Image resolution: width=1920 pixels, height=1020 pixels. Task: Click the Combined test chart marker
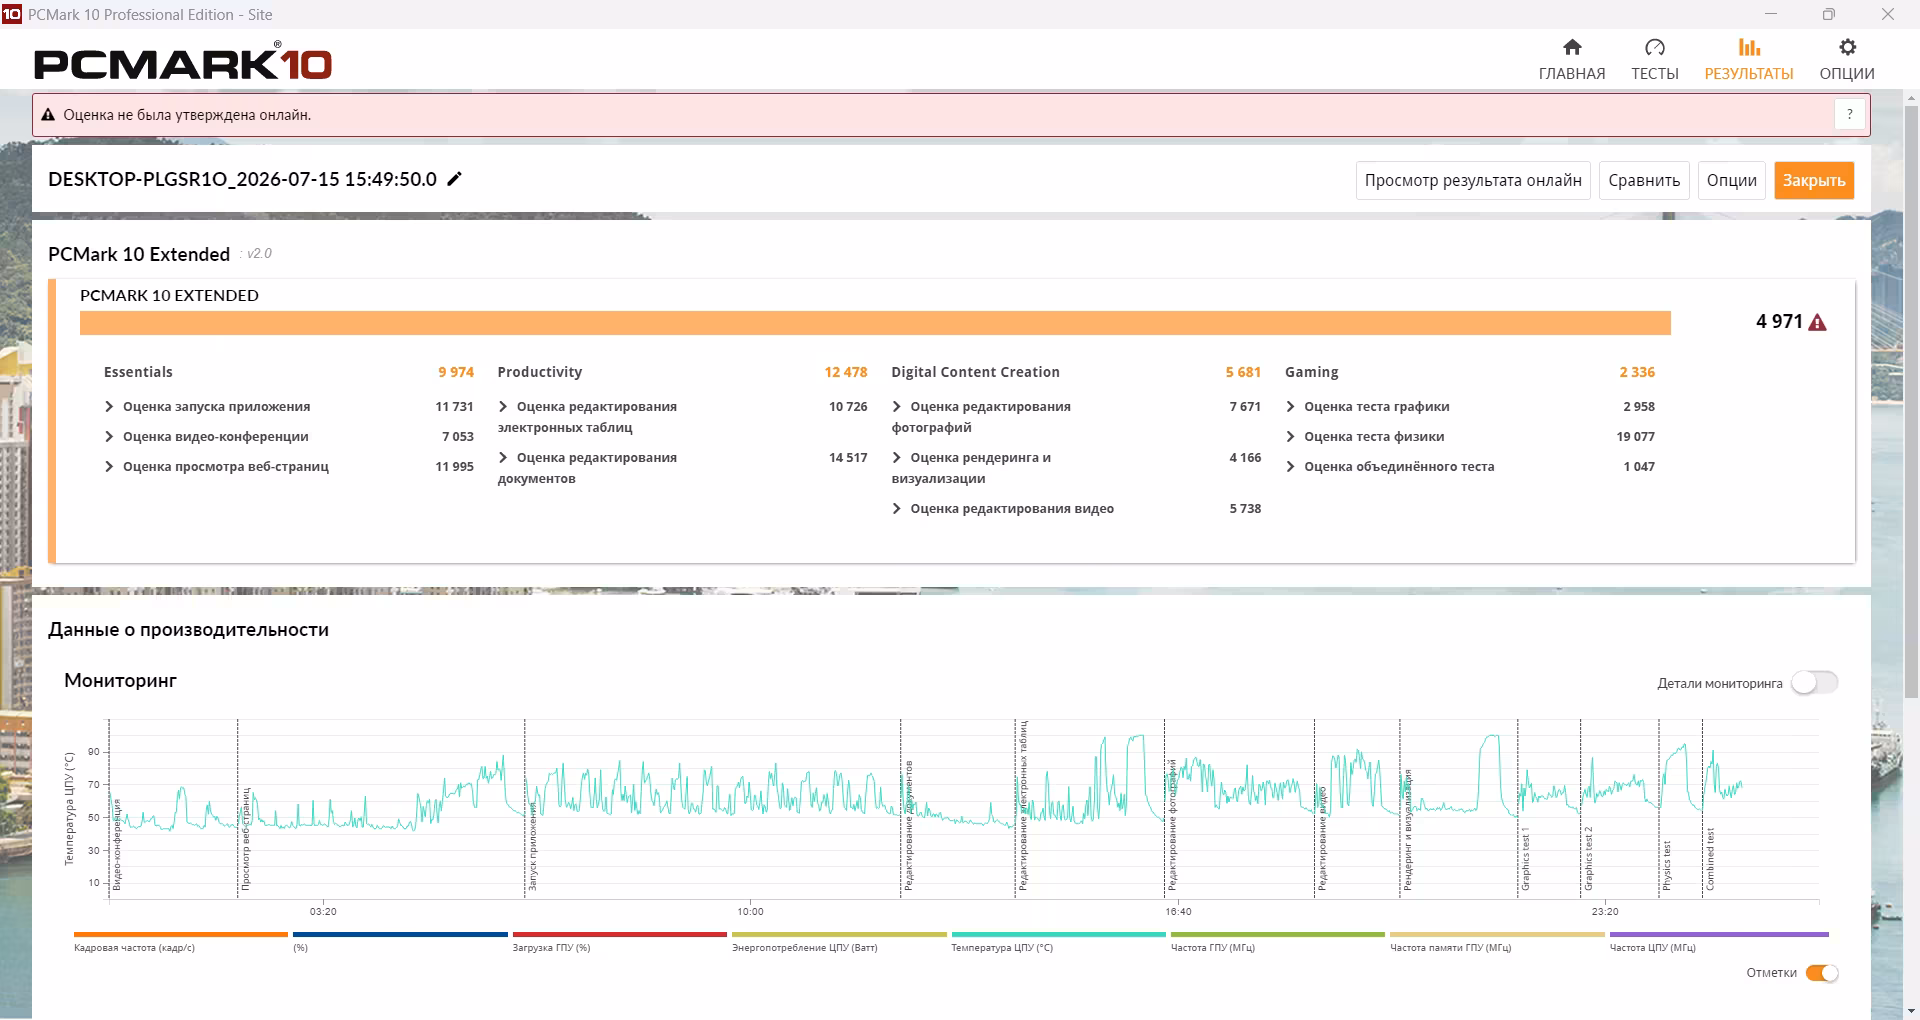1711,859
